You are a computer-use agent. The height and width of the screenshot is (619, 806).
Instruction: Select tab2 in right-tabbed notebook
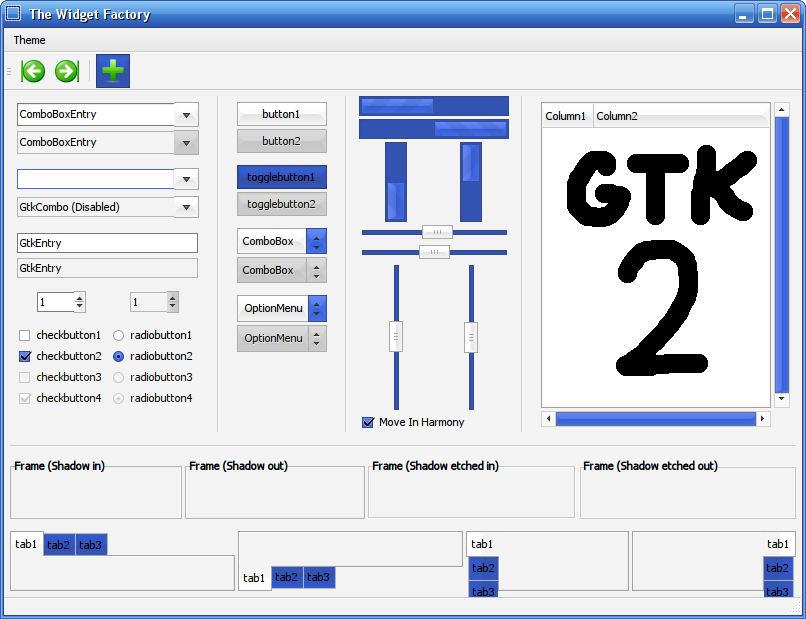(x=777, y=568)
